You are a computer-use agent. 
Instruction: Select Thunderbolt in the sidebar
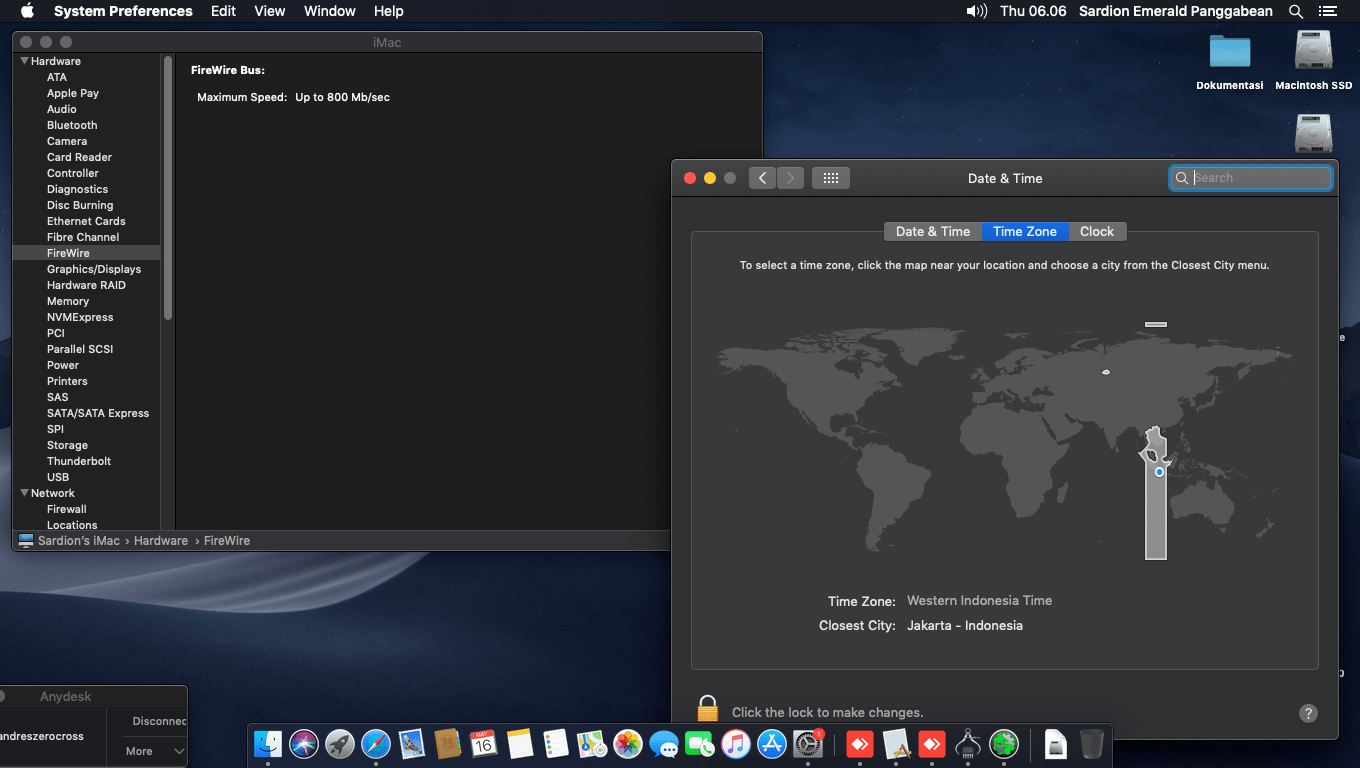pos(79,461)
